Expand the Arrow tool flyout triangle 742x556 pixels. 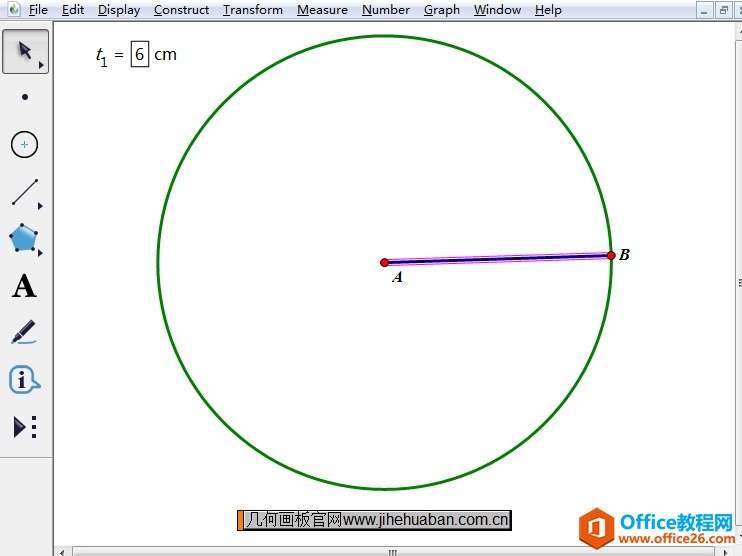pyautogui.click(x=41, y=65)
